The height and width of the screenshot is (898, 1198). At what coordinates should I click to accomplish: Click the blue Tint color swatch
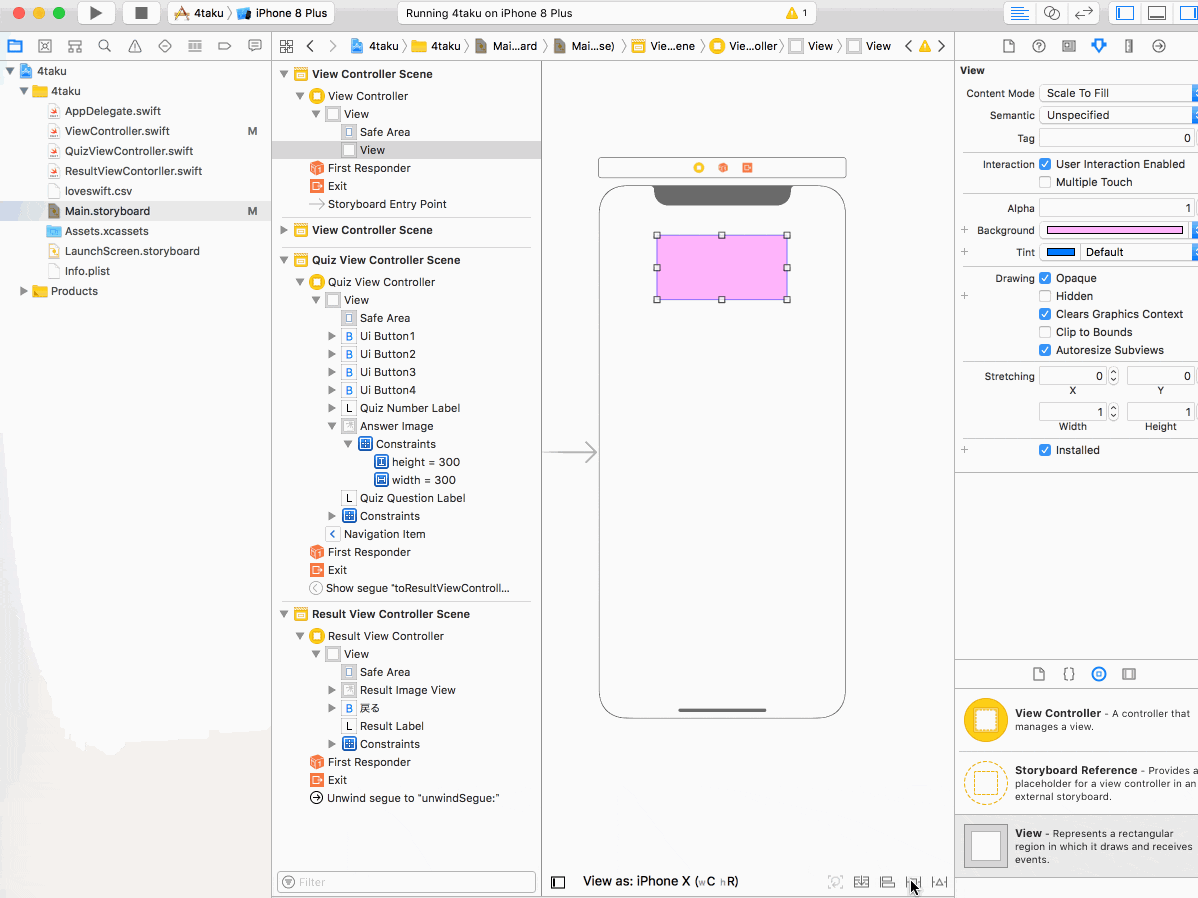1060,252
